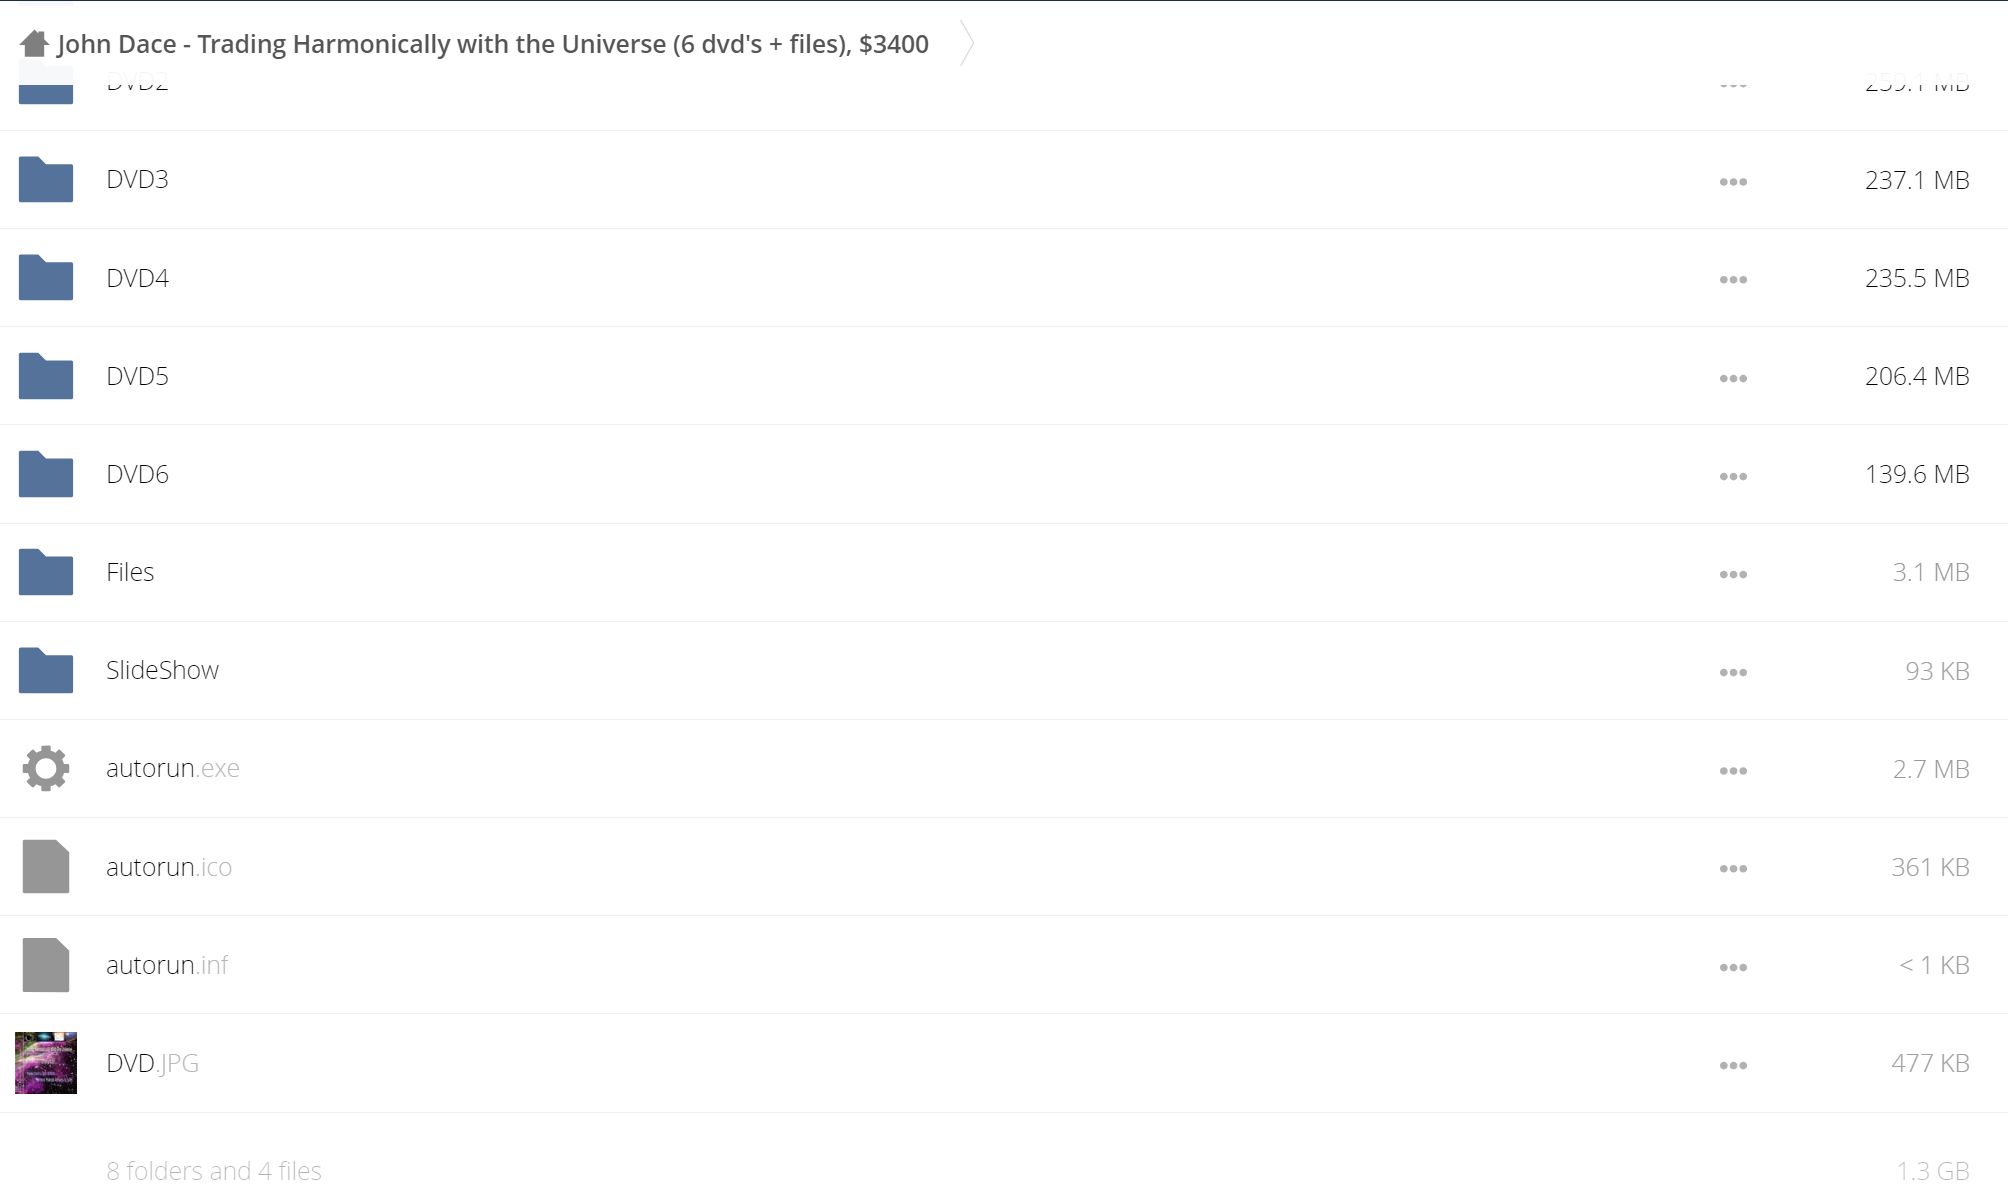Open the DVD4 folder icon
Viewport: 2008px width, 1196px height.
point(46,277)
